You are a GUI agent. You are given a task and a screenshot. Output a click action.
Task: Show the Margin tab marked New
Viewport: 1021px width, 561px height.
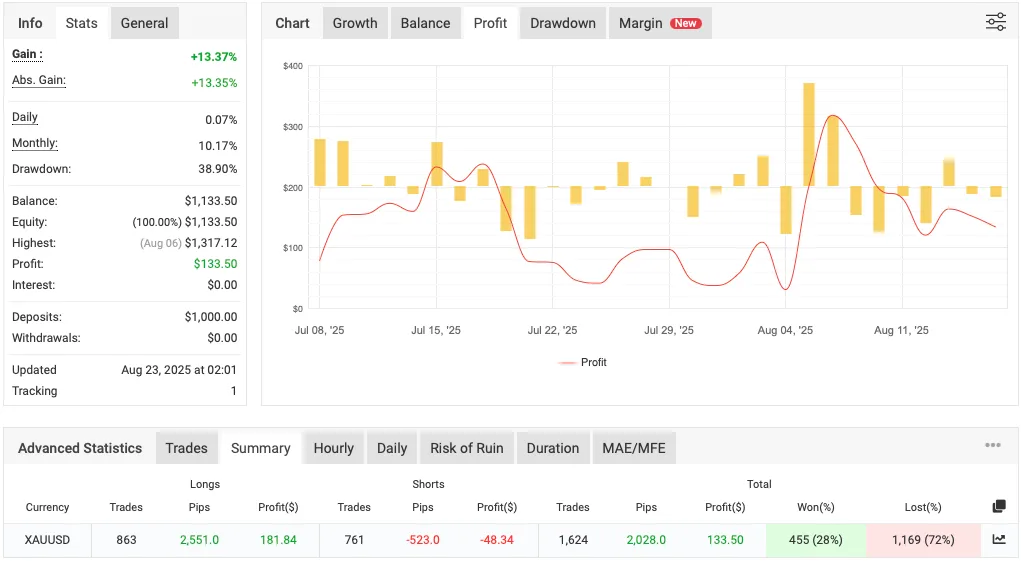click(659, 23)
